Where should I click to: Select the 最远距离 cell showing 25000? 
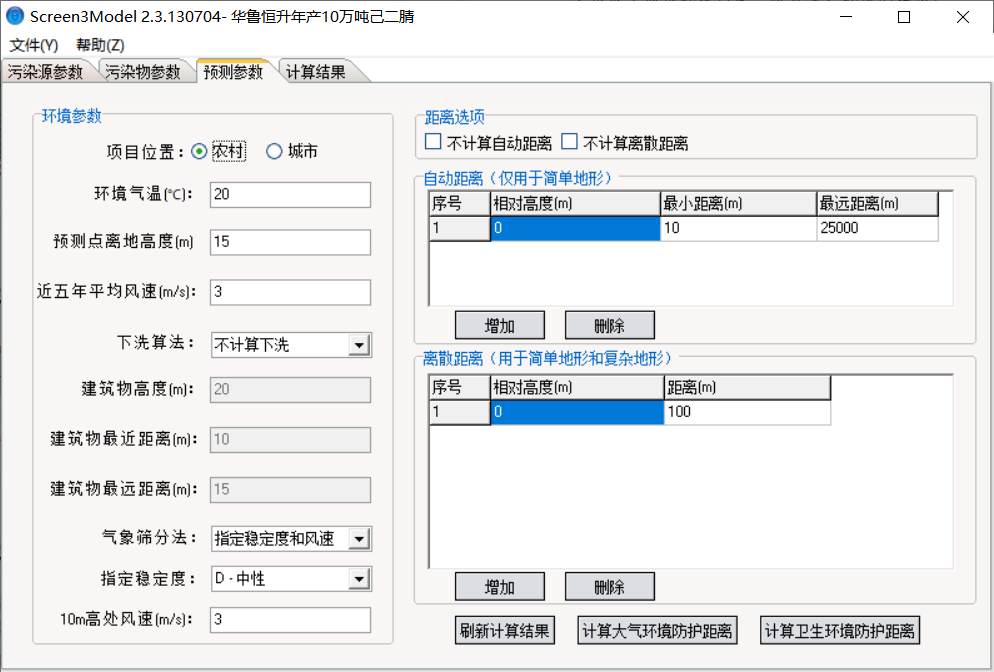pos(877,228)
